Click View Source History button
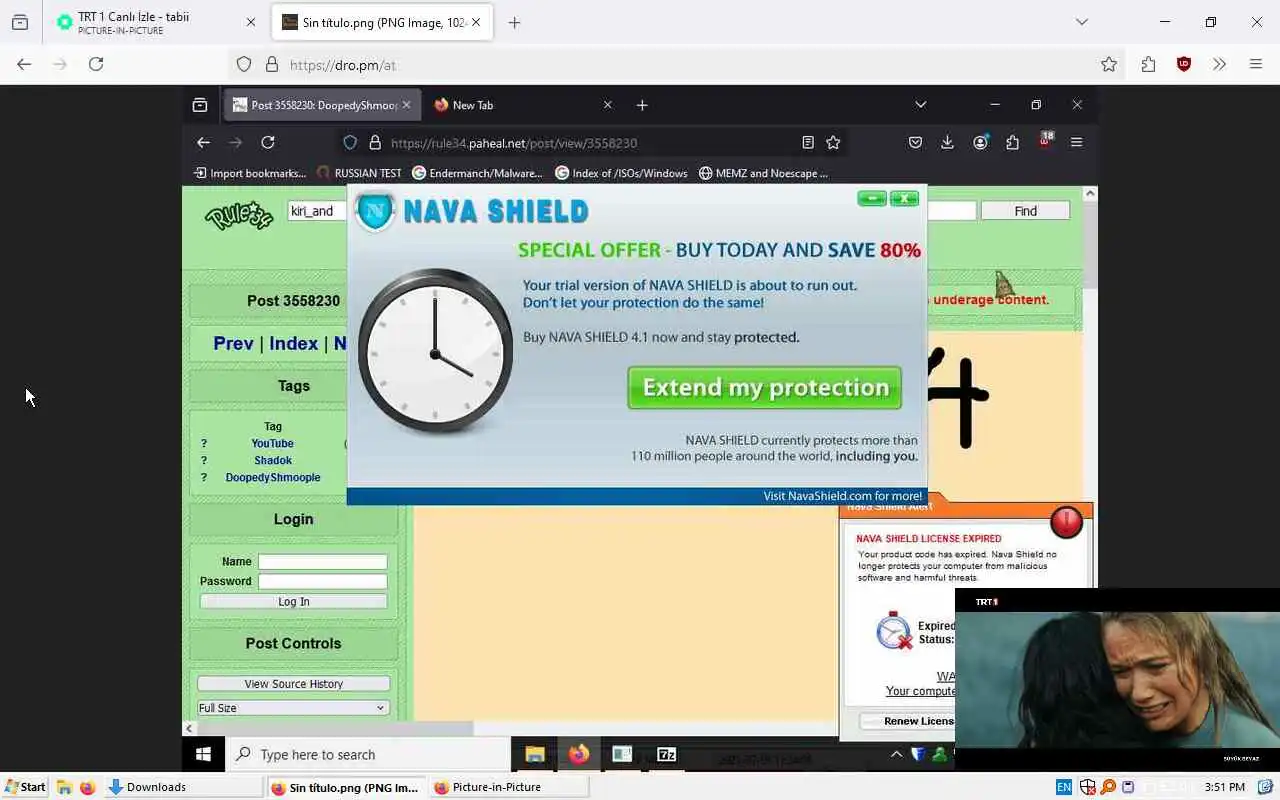The image size is (1280, 800). [x=293, y=684]
